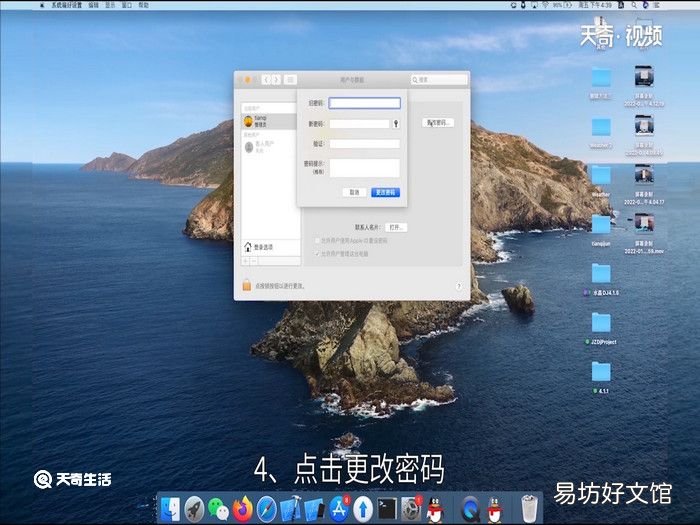Open the Apple menu

coord(42,5)
